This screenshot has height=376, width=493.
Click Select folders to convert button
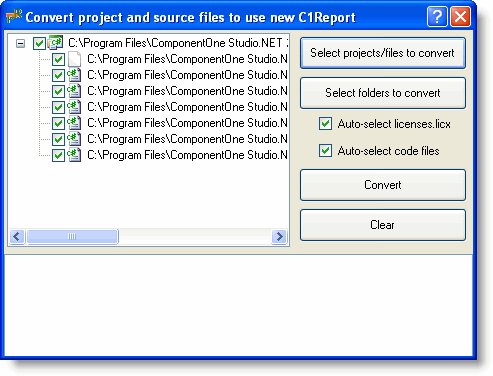pos(383,93)
